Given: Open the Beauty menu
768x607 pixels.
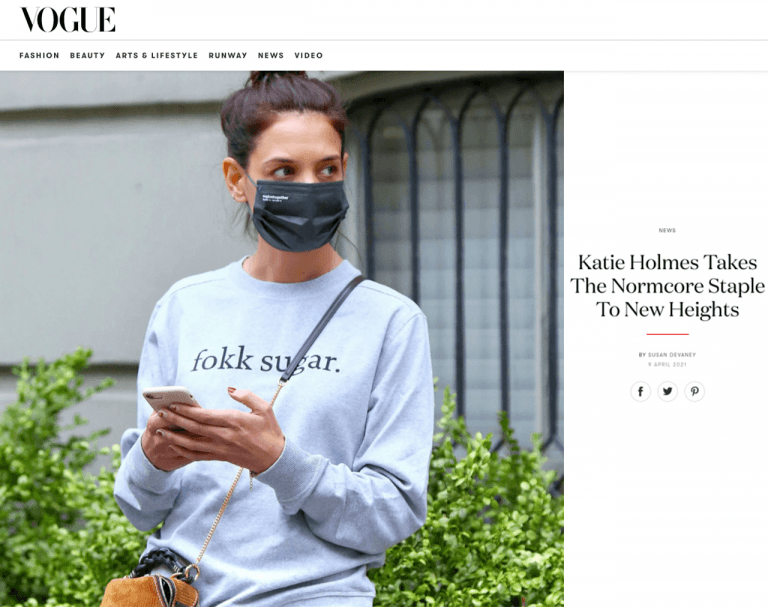Looking at the screenshot, I should (87, 55).
